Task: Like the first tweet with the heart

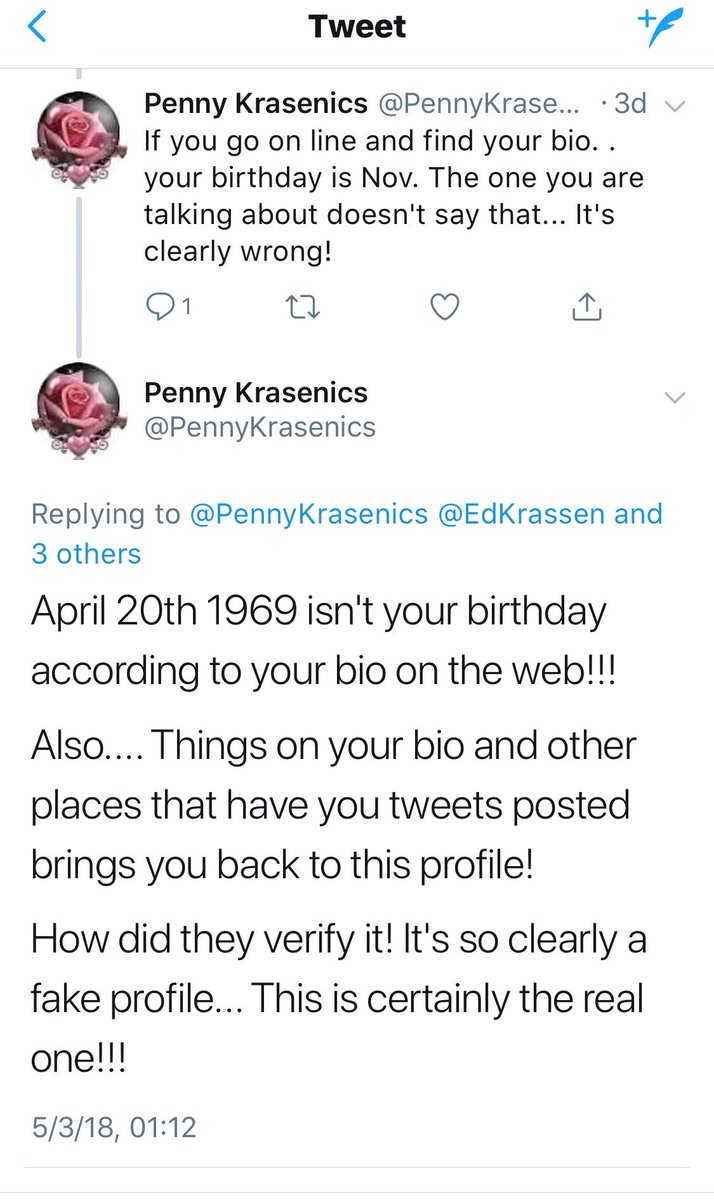Action: 443,309
